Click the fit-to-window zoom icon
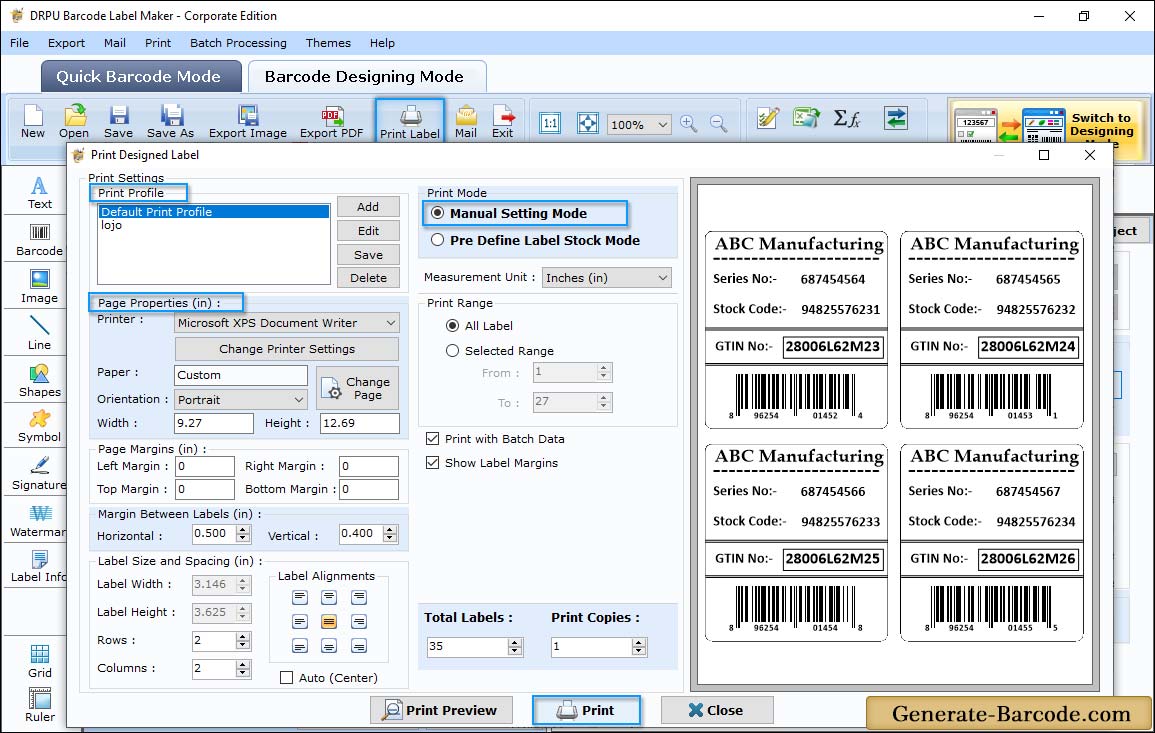The height and width of the screenshot is (733, 1155). (588, 123)
